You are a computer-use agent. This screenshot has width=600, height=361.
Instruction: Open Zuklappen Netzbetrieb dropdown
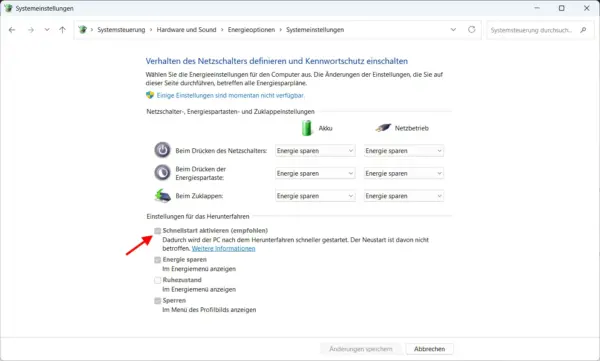[404, 196]
